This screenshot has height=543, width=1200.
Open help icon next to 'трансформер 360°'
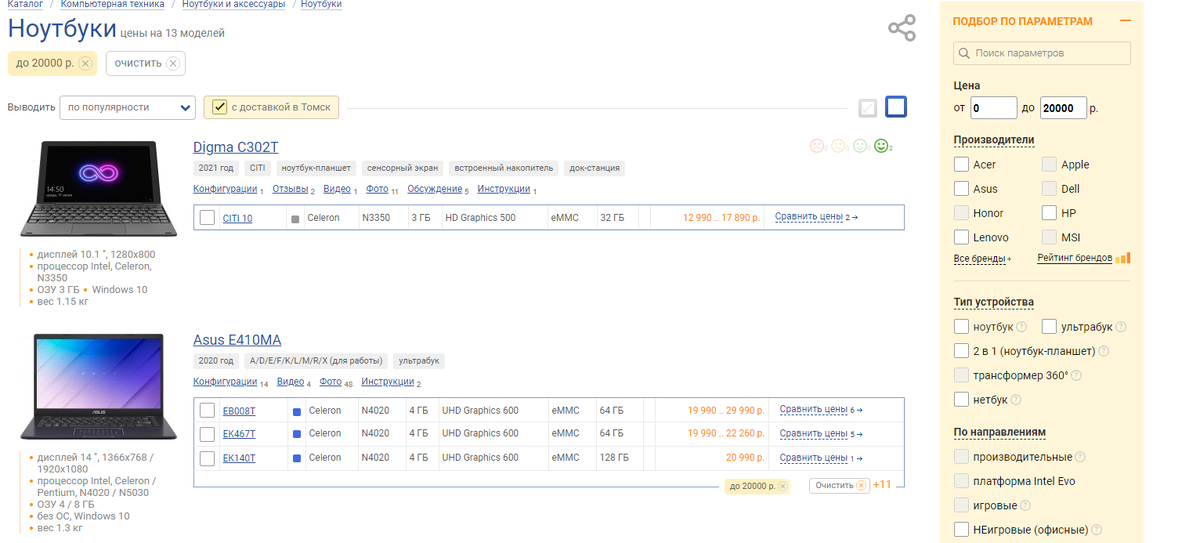[1077, 376]
